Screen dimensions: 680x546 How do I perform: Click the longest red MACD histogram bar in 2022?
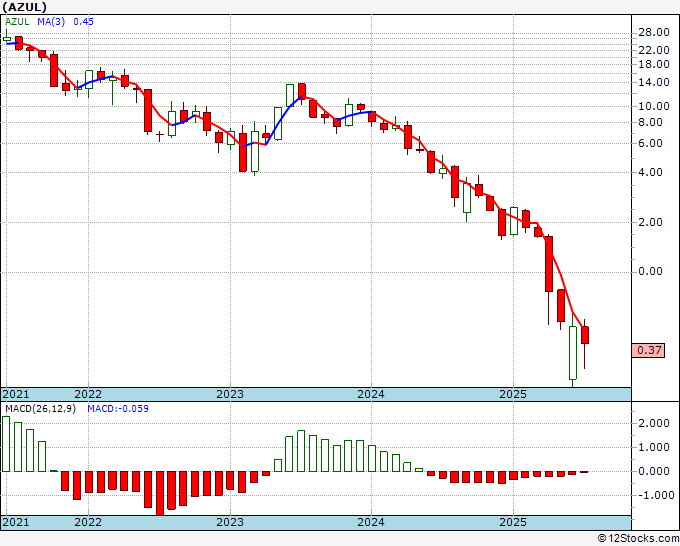160,493
